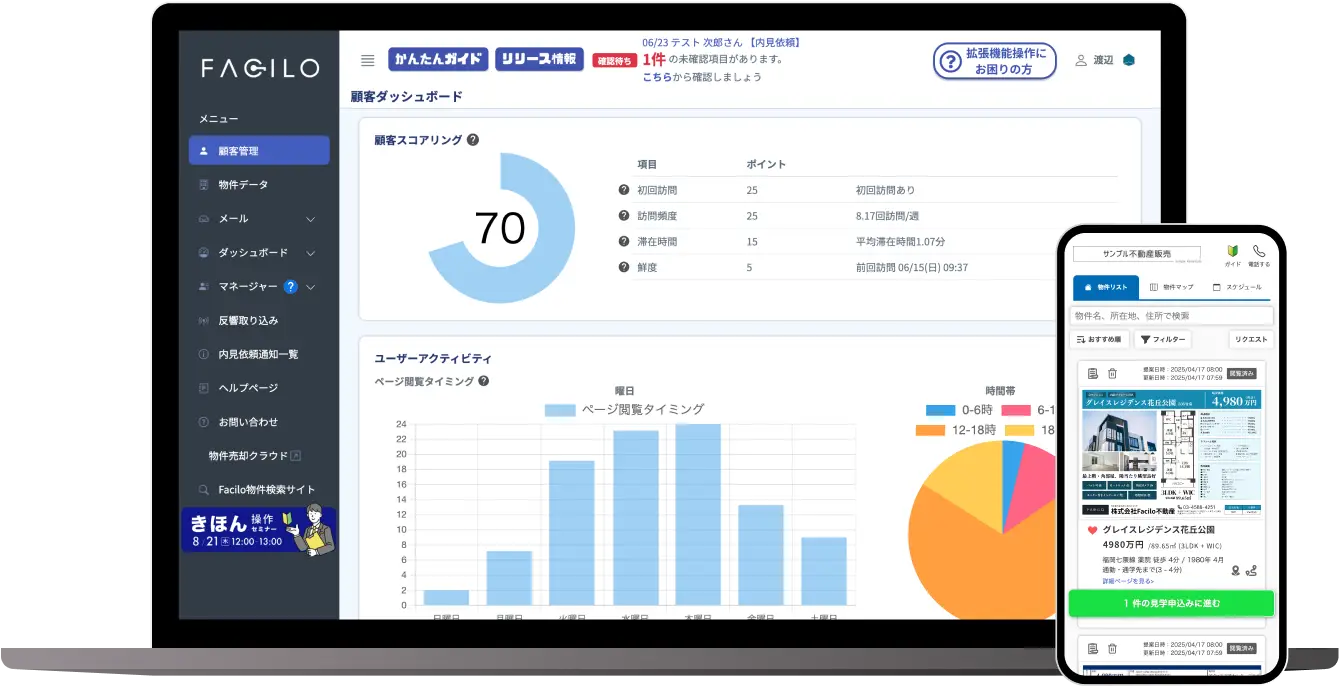Viewport: 1339px width, 686px height.
Task: Tap the ガイド beginner icon on the mobile app
Action: [1233, 252]
